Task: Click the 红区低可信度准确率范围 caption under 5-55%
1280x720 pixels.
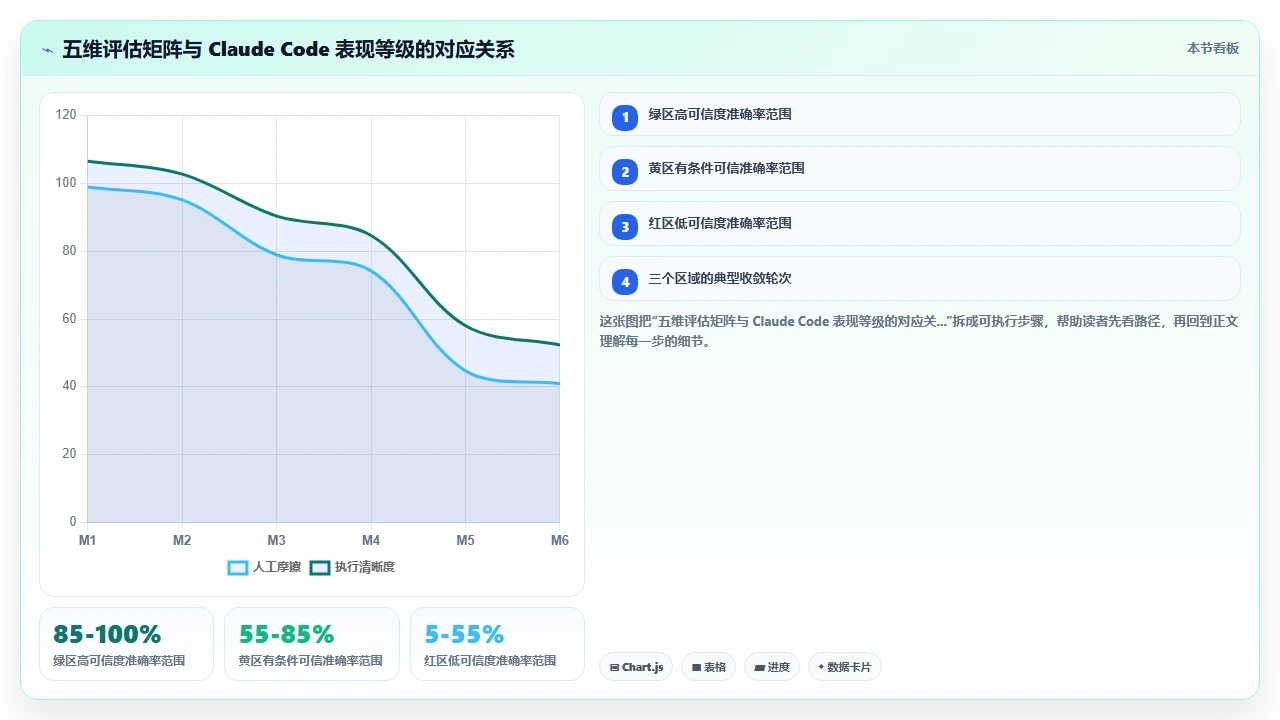Action: pos(490,661)
